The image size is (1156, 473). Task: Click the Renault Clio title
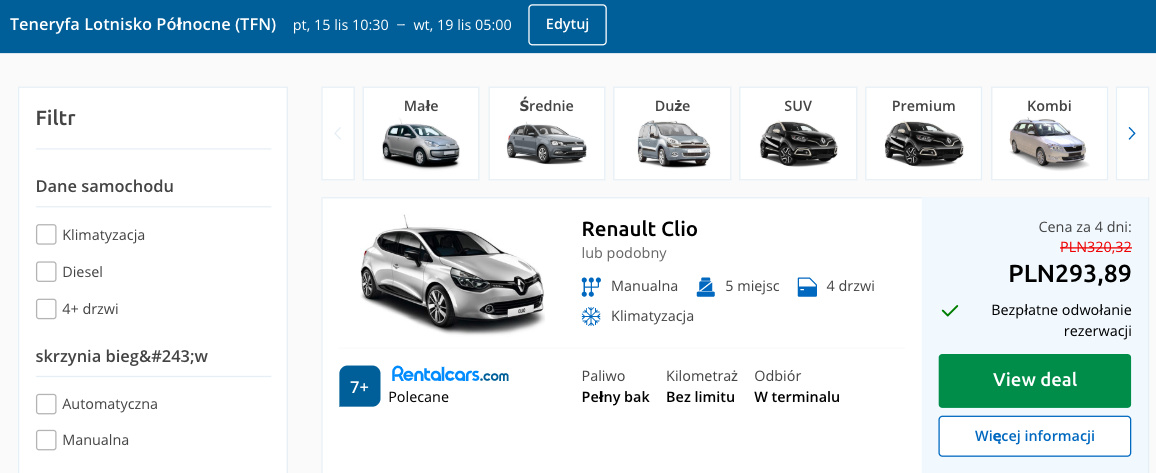(x=639, y=228)
